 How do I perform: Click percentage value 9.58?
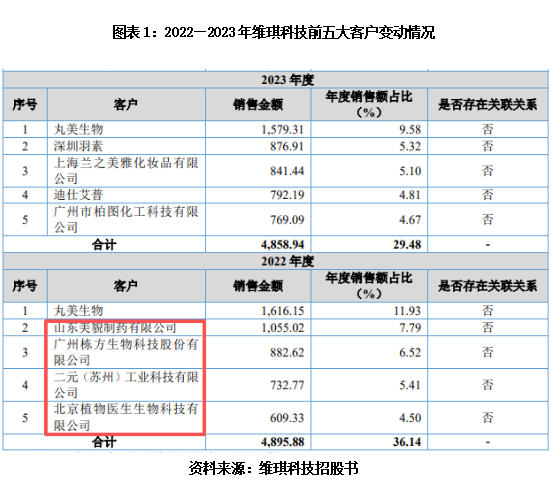click(x=410, y=130)
